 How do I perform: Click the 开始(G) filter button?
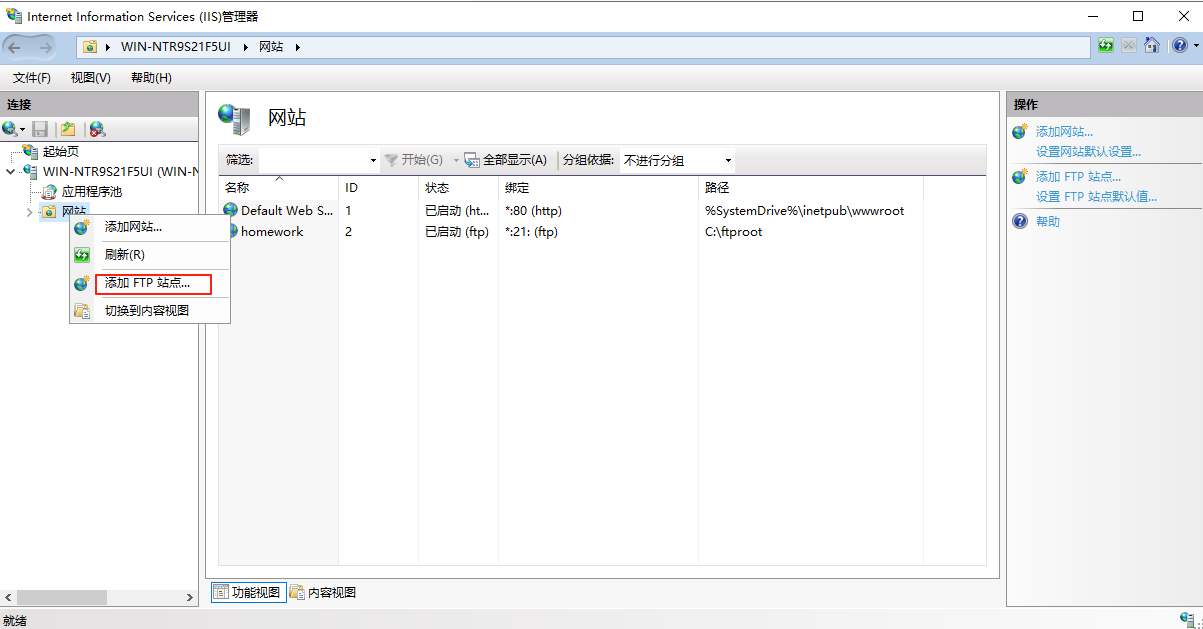(x=414, y=160)
